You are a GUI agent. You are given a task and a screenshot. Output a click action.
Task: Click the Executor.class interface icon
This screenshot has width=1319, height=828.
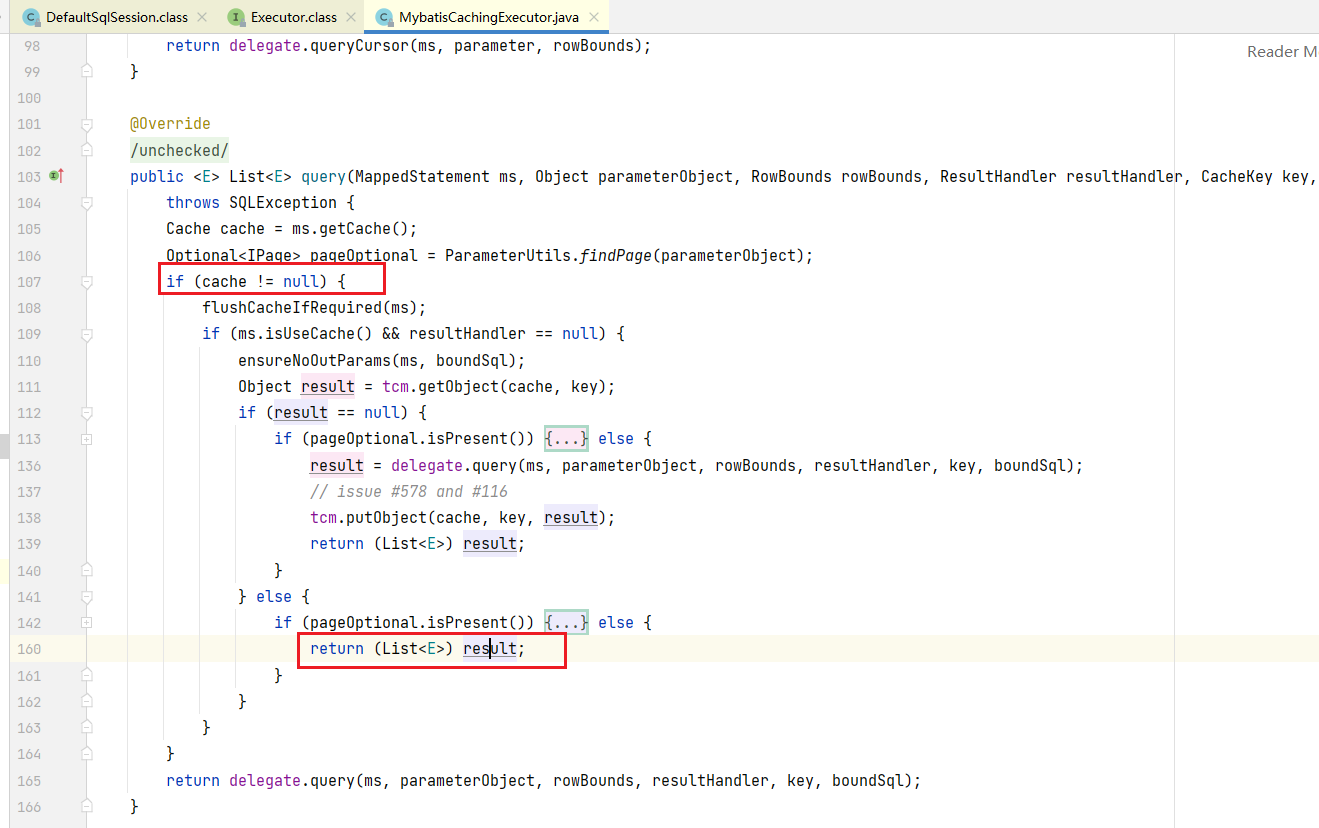(236, 17)
